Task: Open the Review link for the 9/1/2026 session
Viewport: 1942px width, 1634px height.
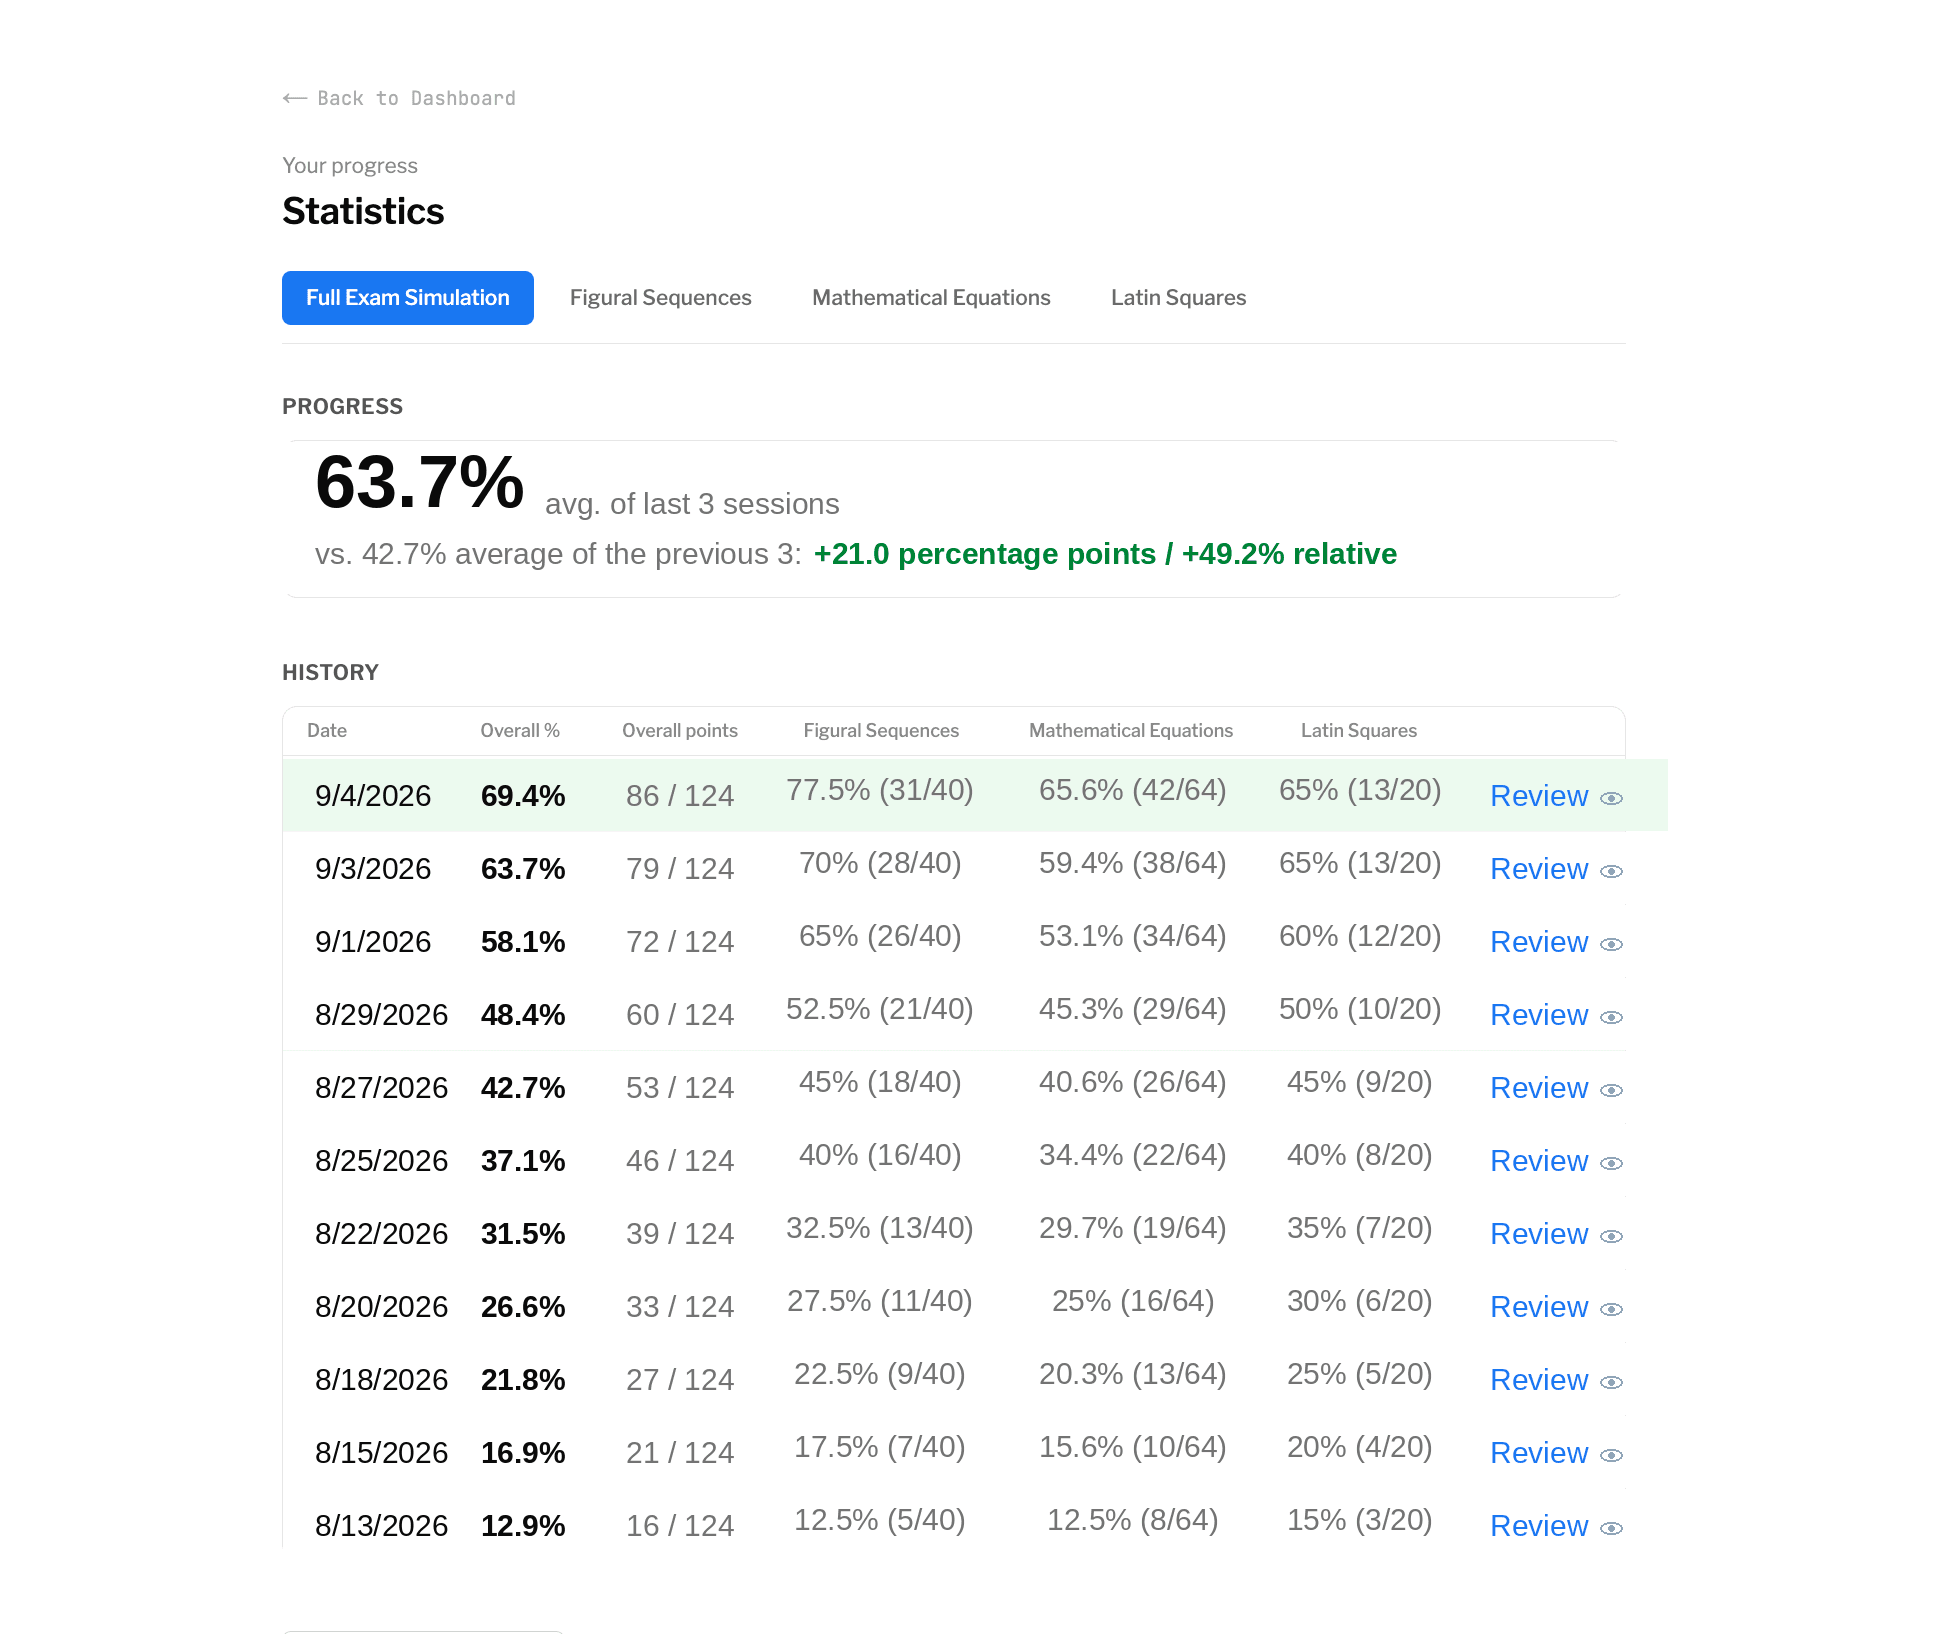Action: tap(1539, 942)
